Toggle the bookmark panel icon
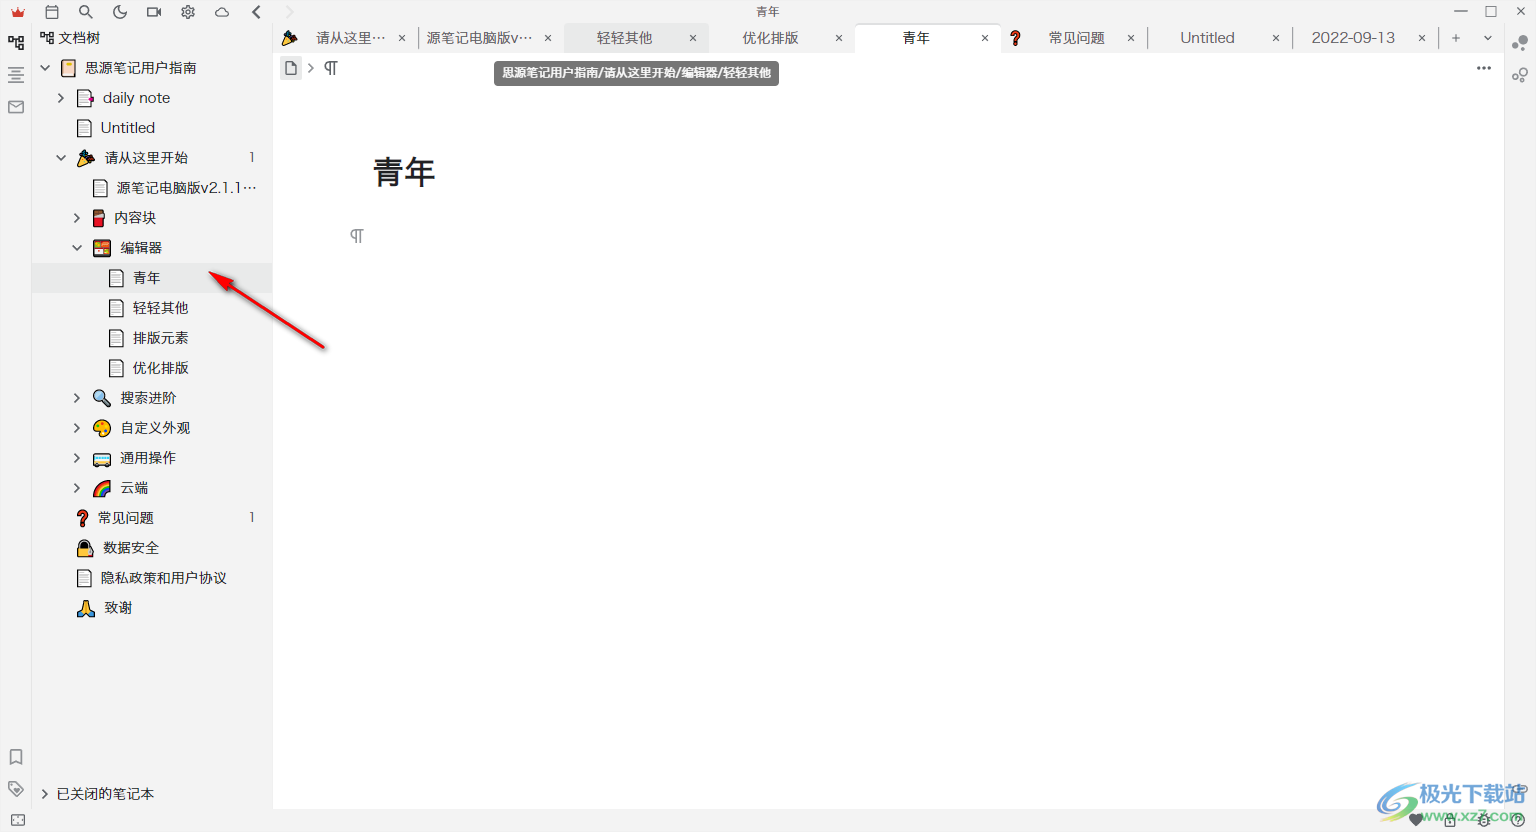Image resolution: width=1536 pixels, height=832 pixels. click(x=15, y=757)
